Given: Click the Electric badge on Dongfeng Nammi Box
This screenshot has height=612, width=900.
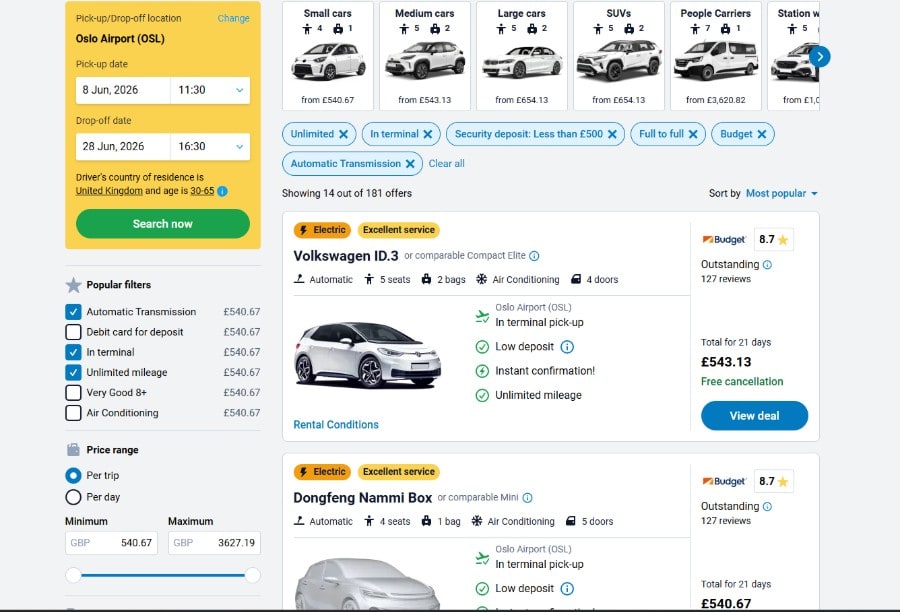Looking at the screenshot, I should pos(323,471).
